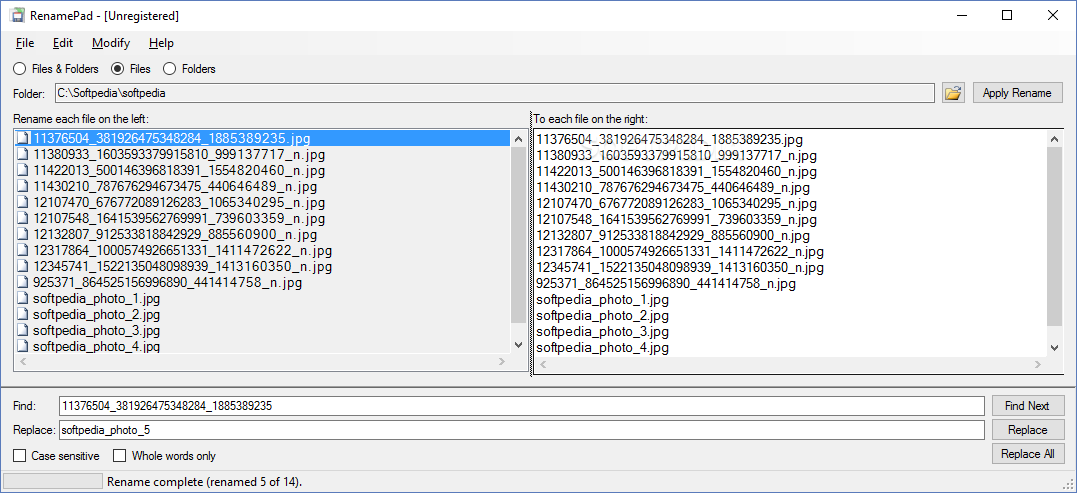The height and width of the screenshot is (493, 1077).
Task: Click left list horizontal scroll right arrow
Action: (502, 360)
